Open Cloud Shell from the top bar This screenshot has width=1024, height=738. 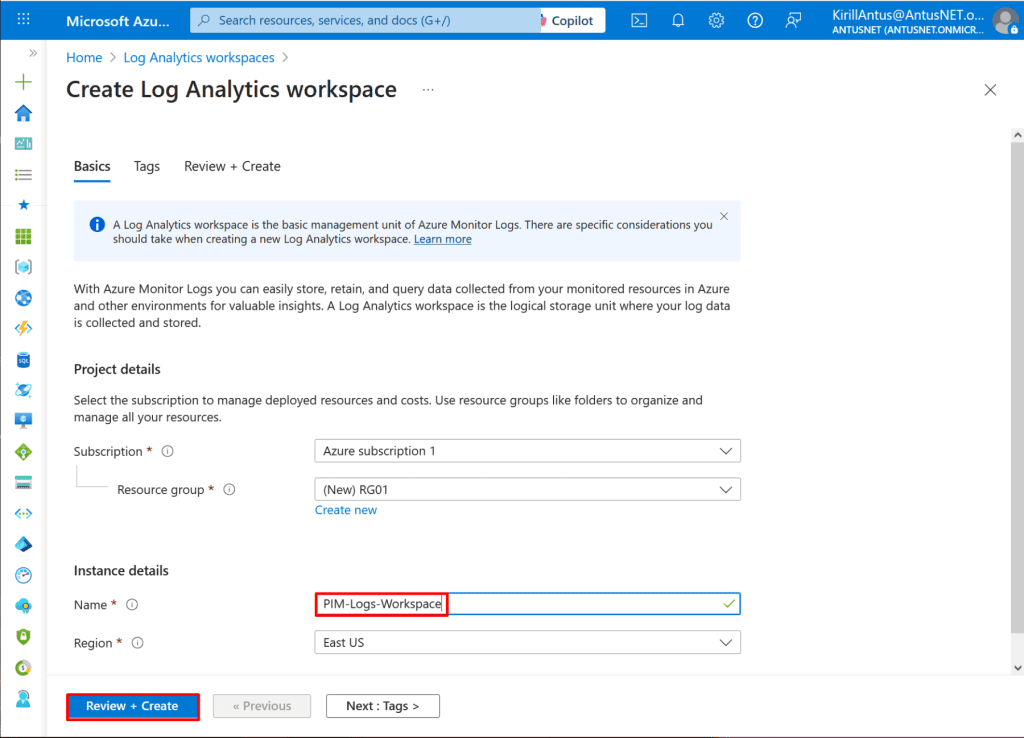coord(640,20)
